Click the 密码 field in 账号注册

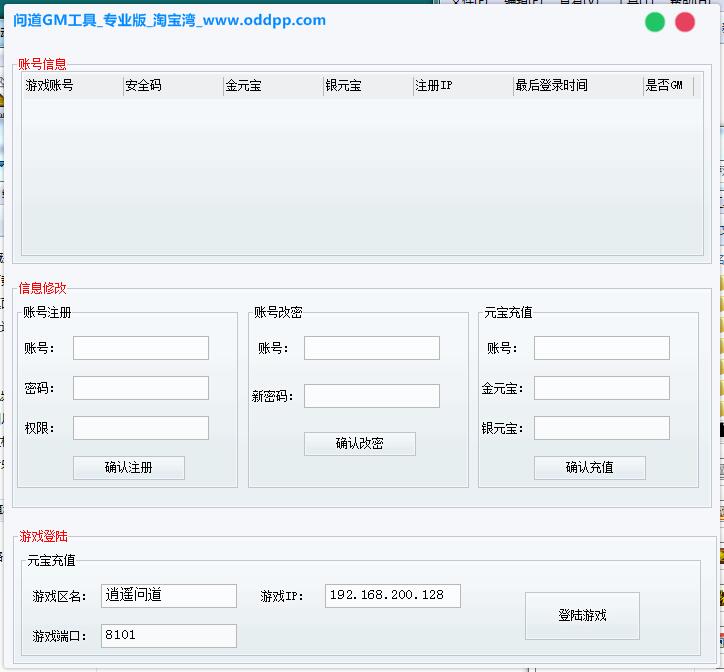pyautogui.click(x=141, y=388)
